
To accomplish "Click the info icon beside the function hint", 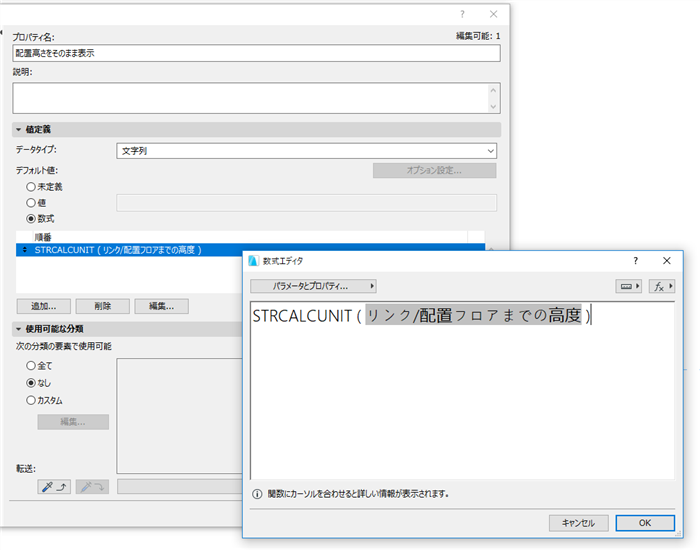I will (257, 494).
